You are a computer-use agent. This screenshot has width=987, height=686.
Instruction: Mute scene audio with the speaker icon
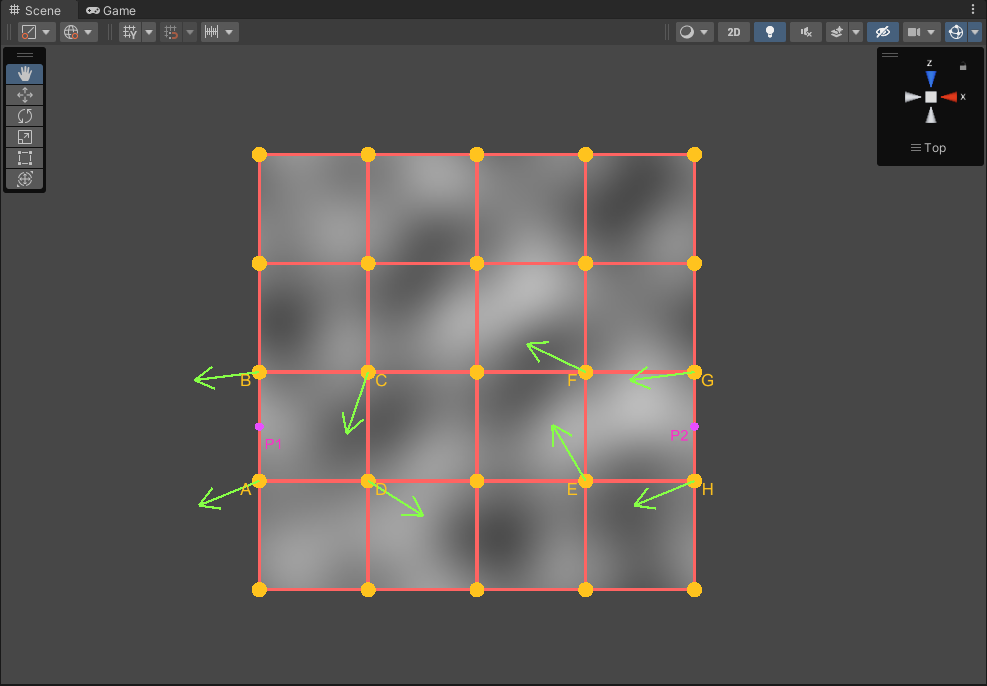(805, 31)
